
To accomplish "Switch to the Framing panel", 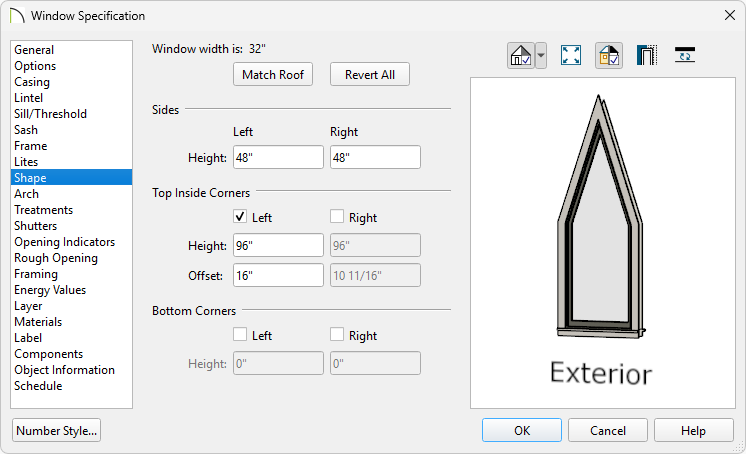I will click(71, 274).
